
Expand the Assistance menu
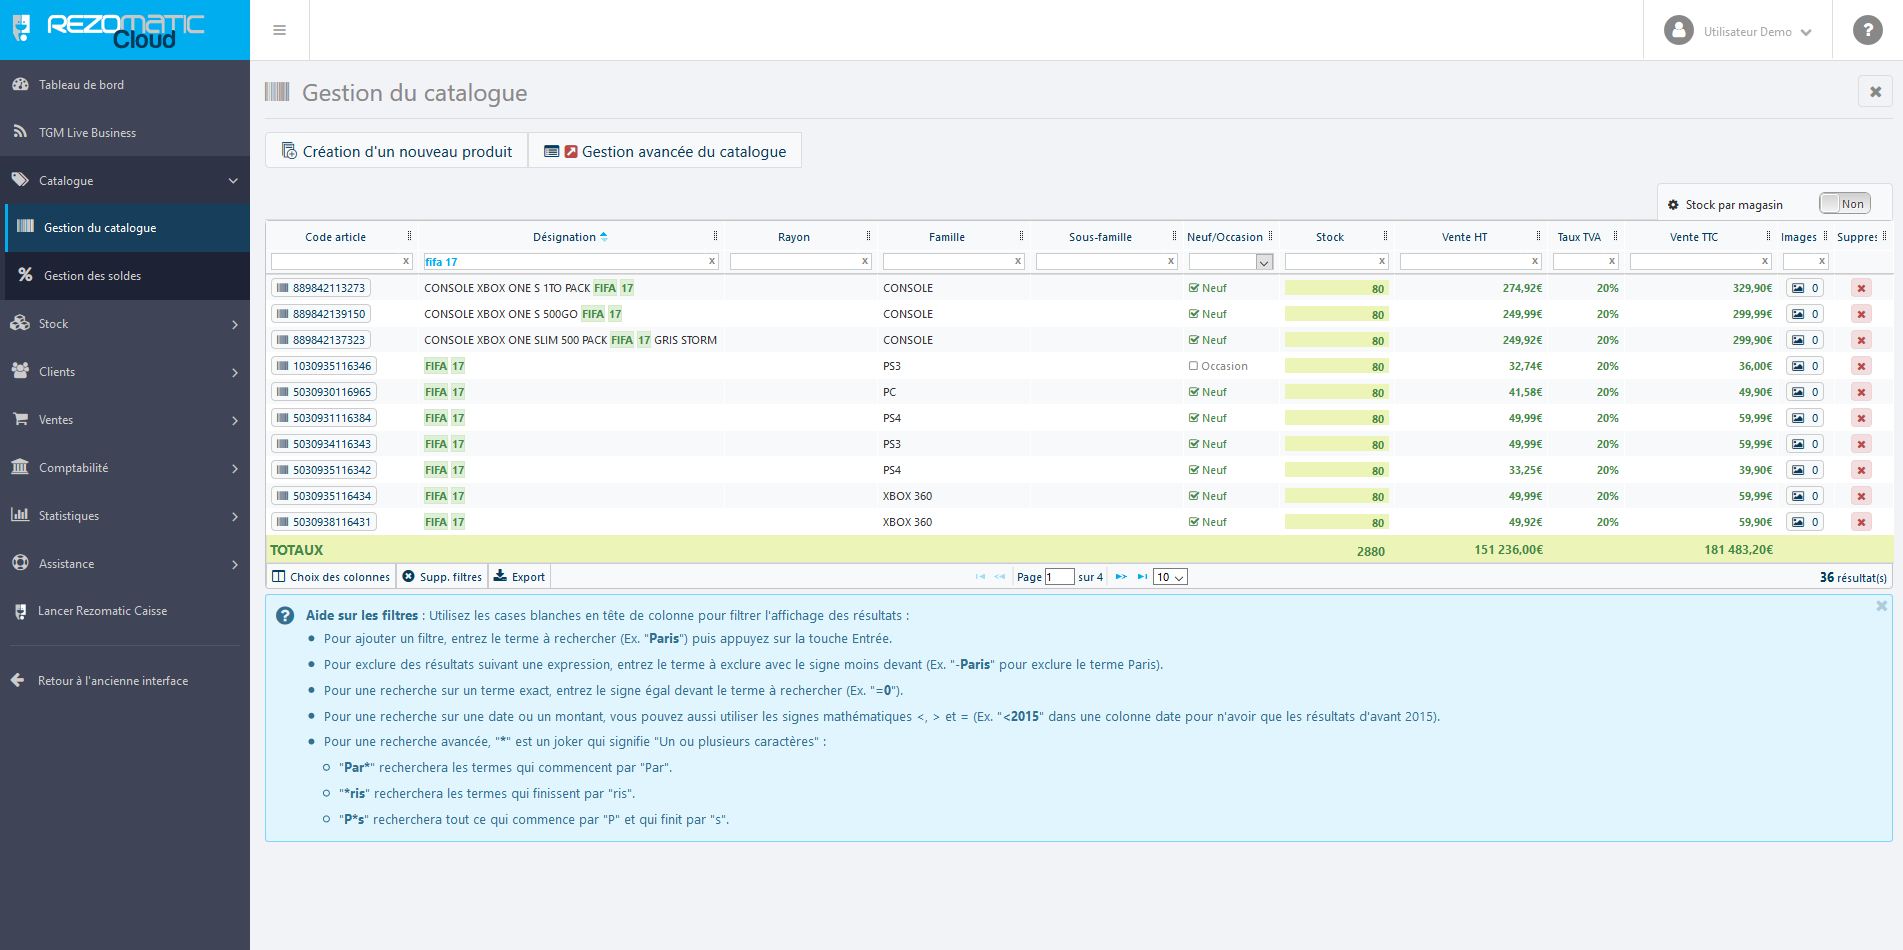pos(125,564)
